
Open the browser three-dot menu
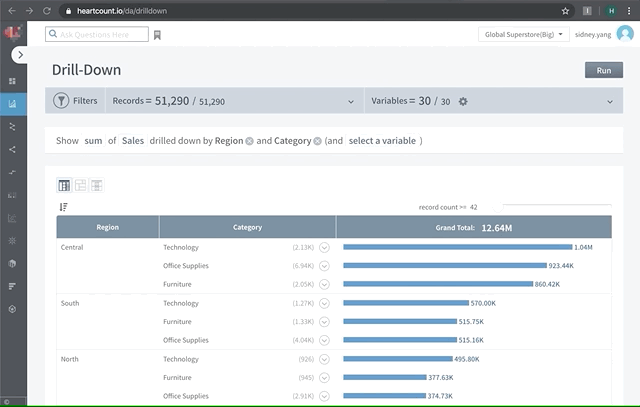629,11
